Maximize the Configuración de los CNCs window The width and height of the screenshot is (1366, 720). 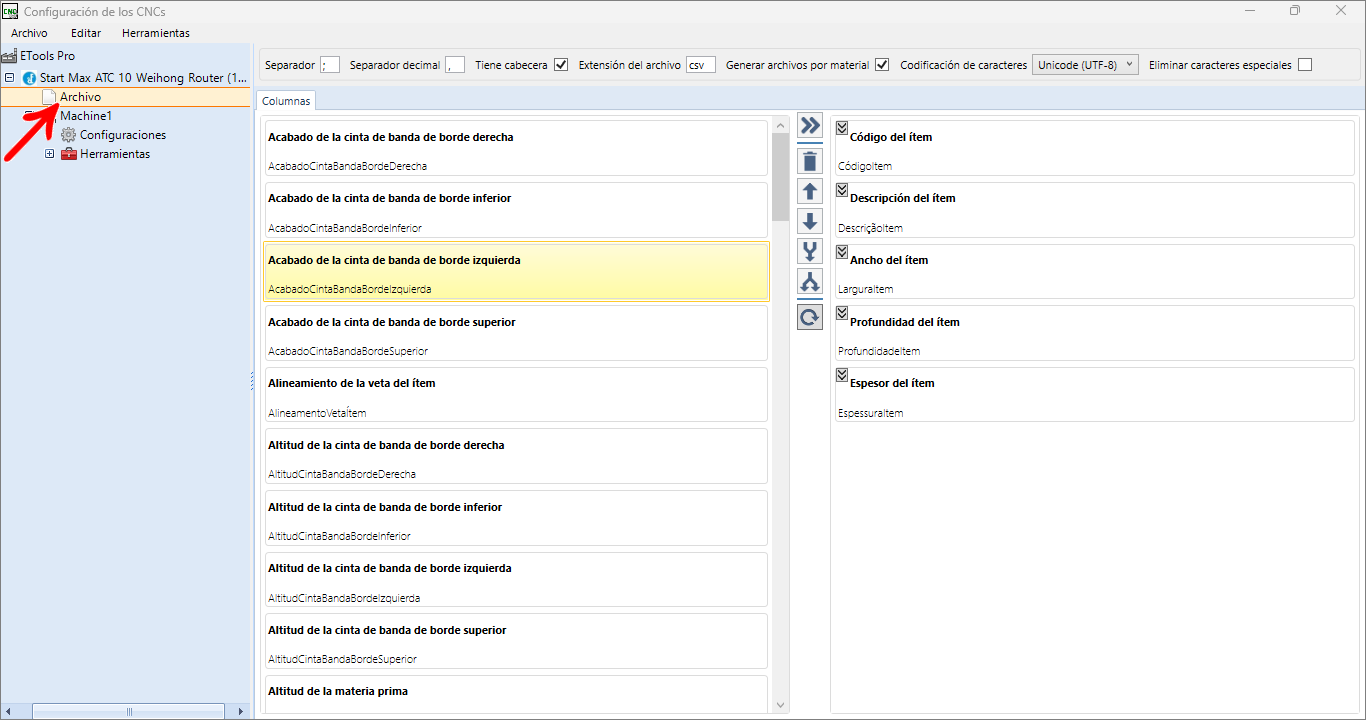click(1295, 11)
